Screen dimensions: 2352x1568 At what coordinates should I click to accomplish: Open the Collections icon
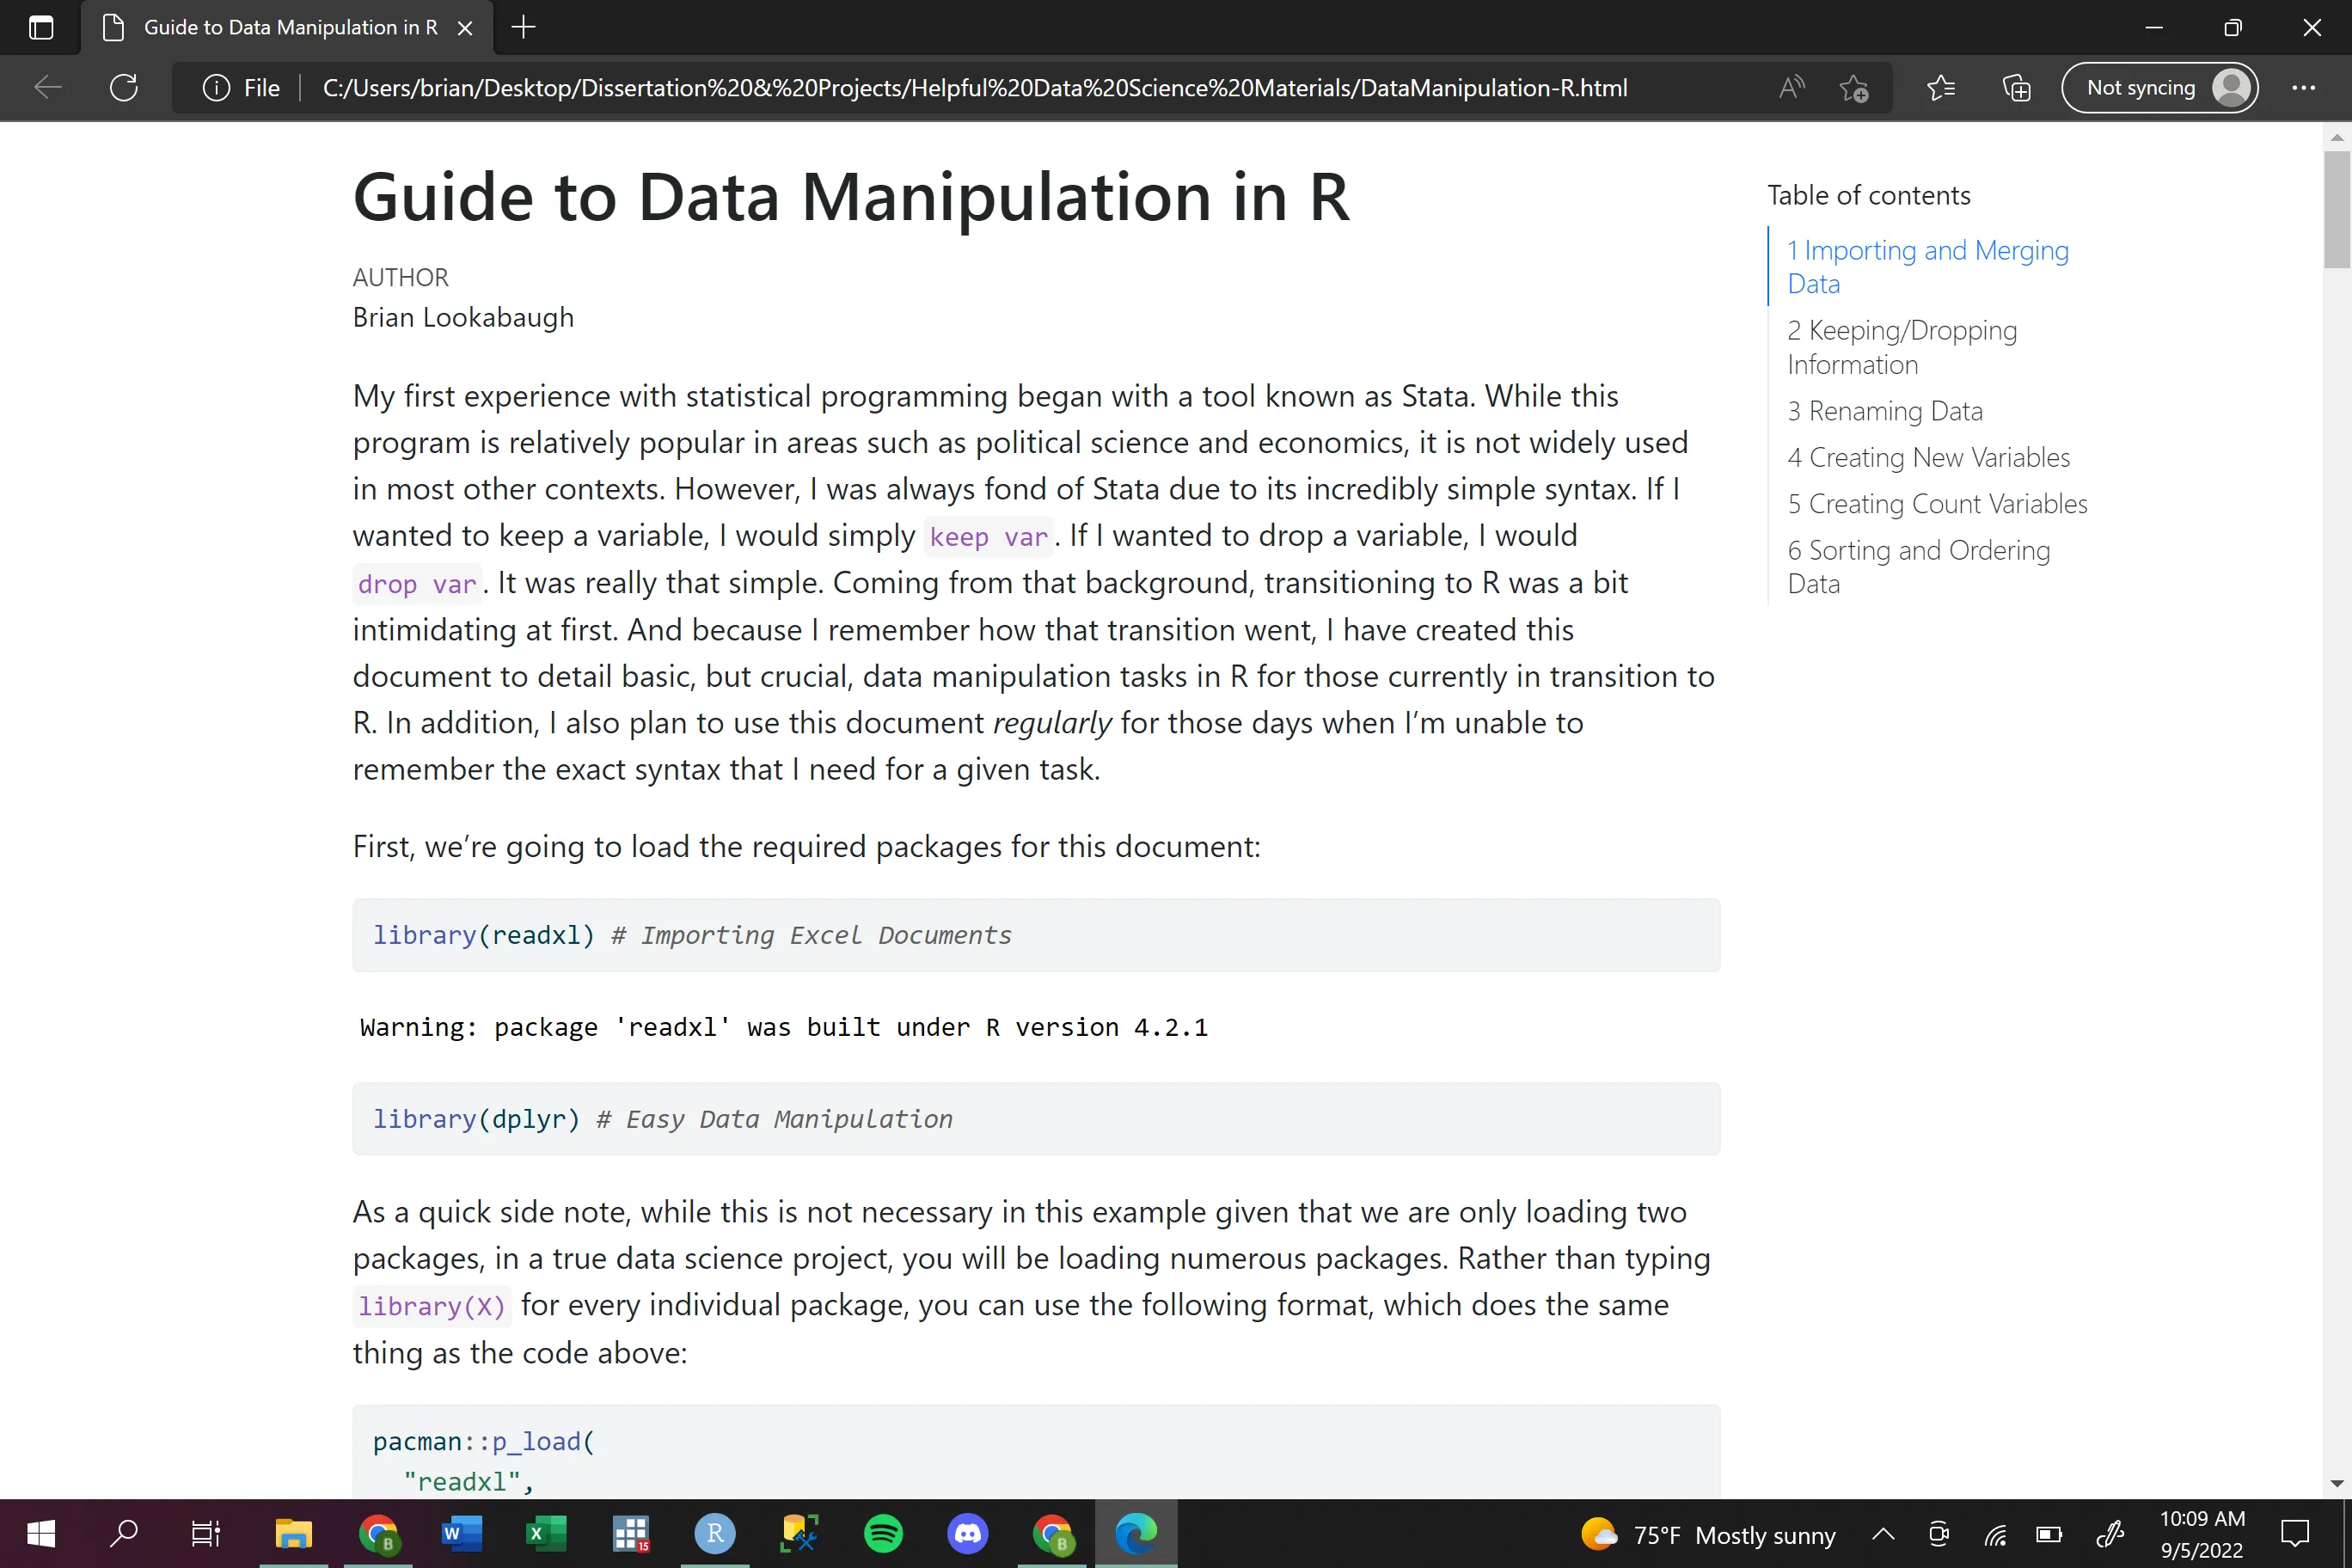click(x=2016, y=88)
